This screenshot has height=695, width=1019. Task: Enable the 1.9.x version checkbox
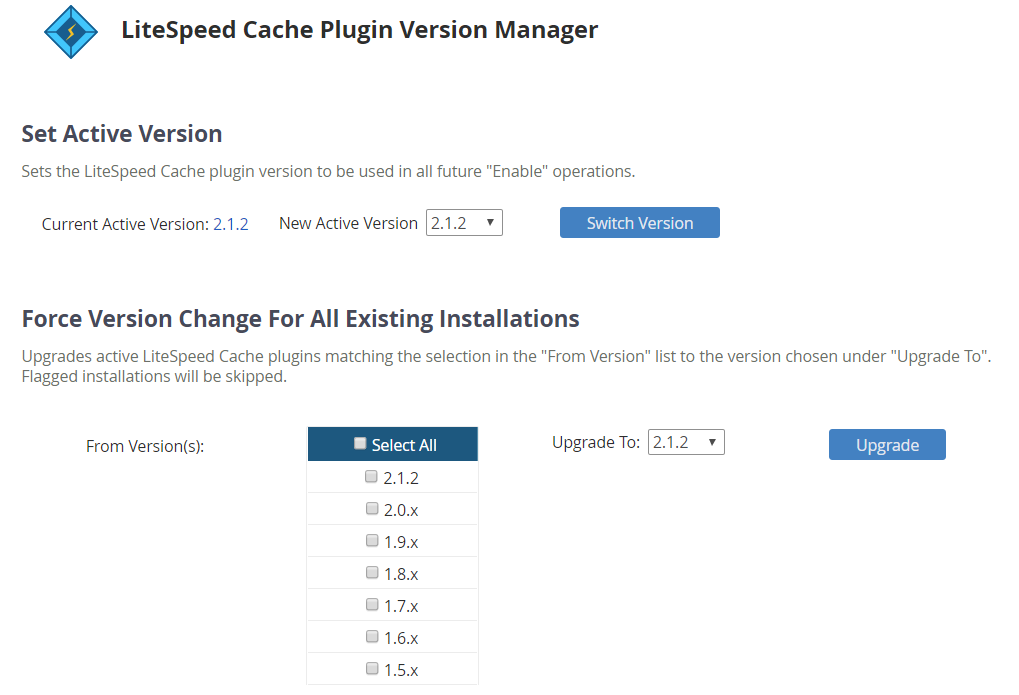coord(372,540)
